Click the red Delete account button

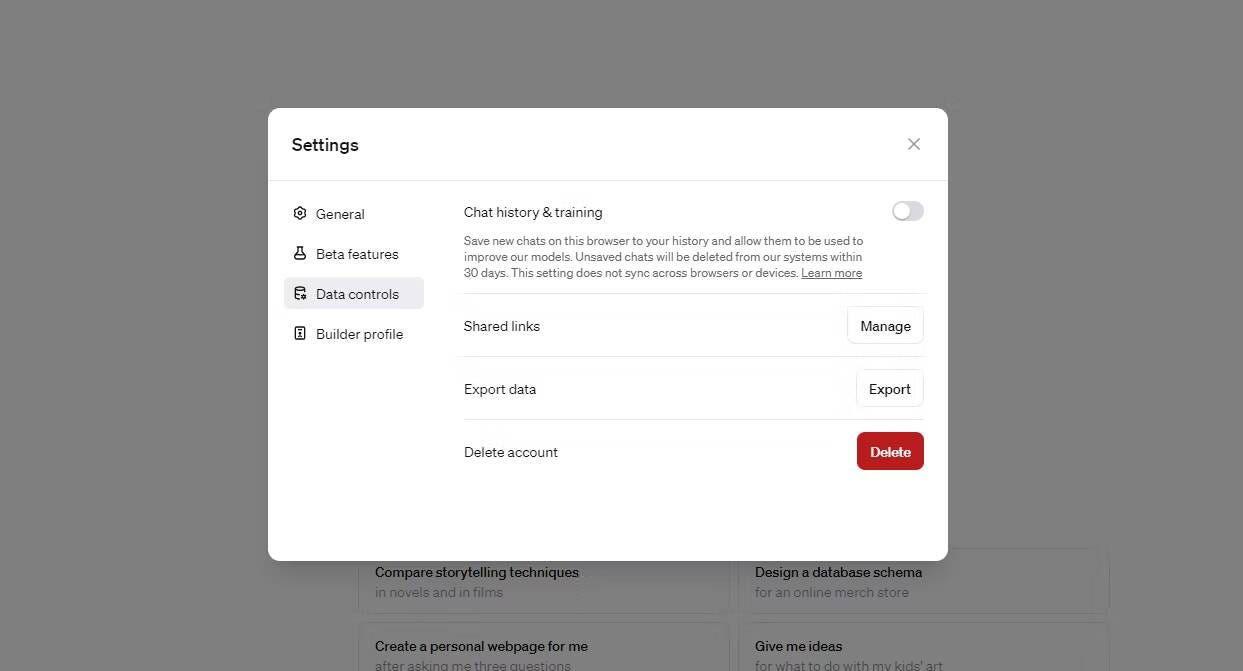(889, 452)
